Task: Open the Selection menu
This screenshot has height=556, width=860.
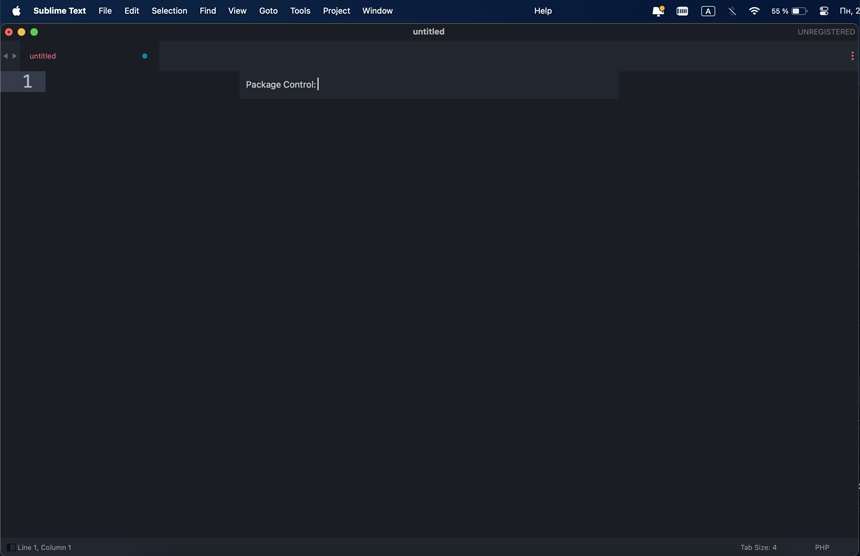Action: 169,11
